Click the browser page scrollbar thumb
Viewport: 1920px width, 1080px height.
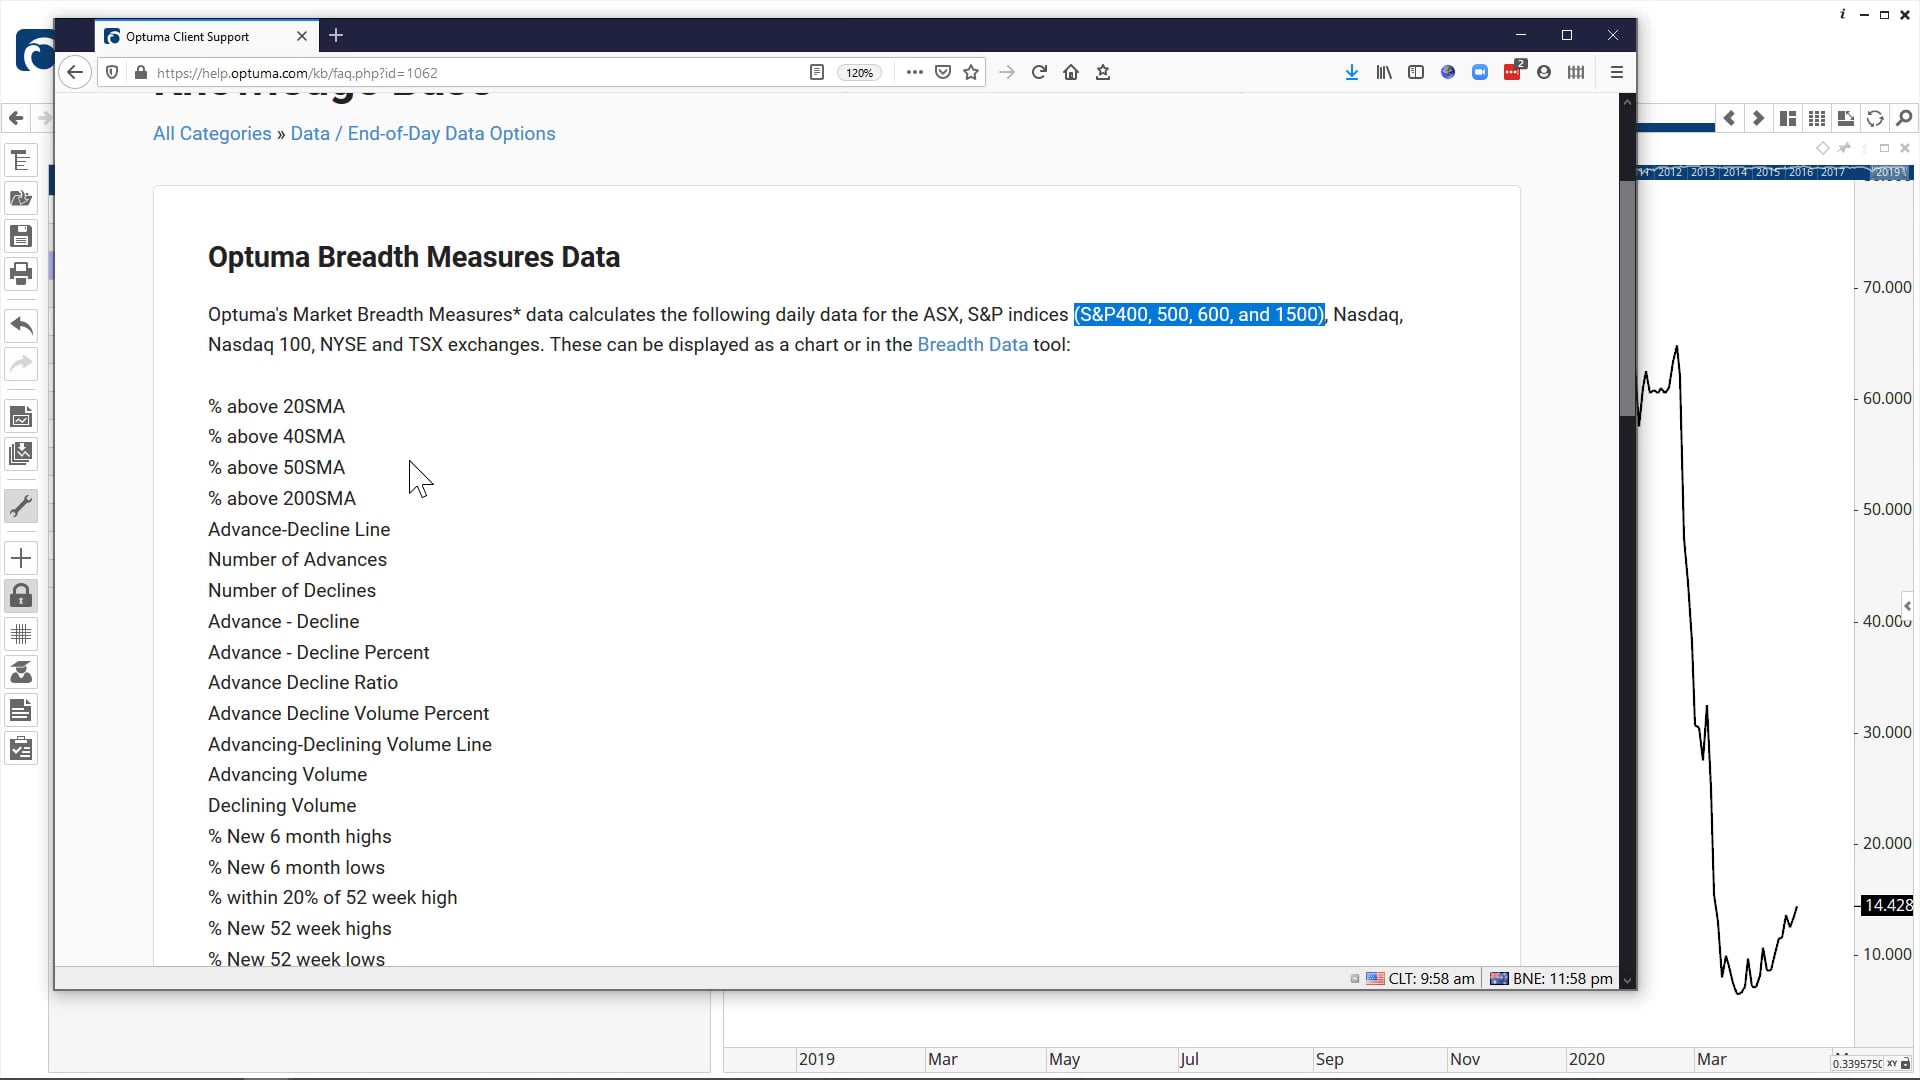(1628, 297)
